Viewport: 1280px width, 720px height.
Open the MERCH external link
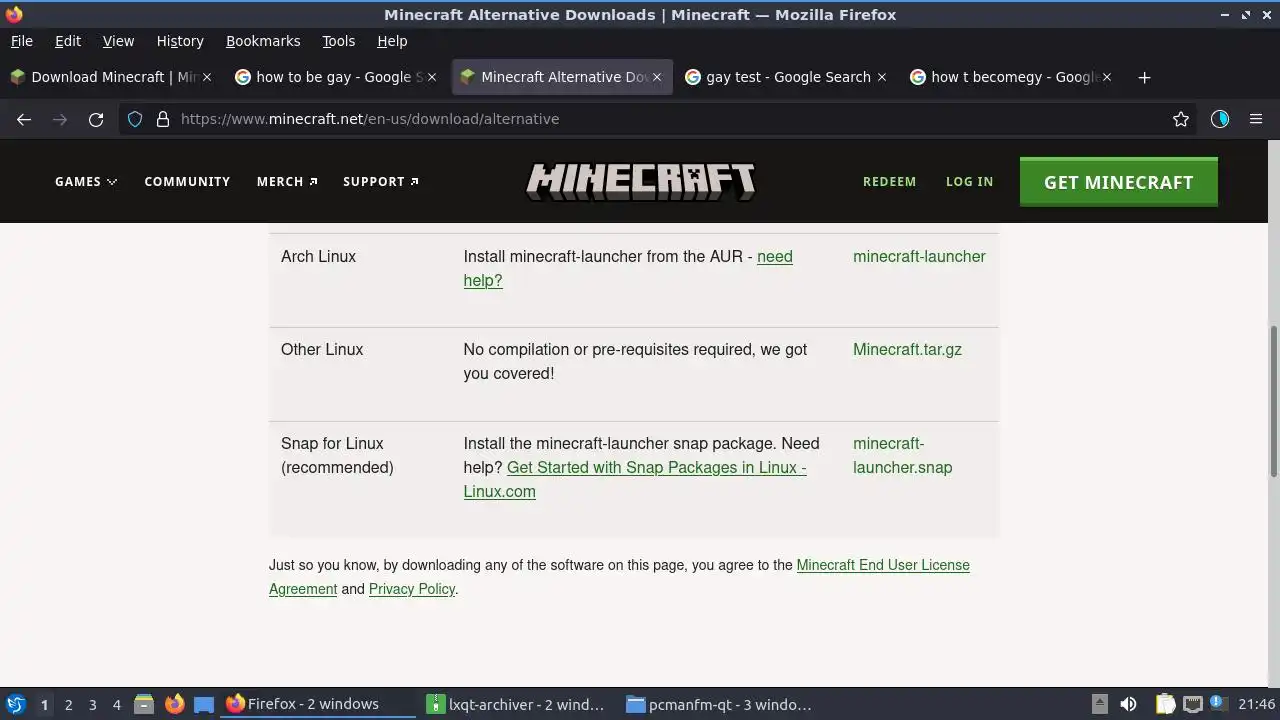[287, 181]
